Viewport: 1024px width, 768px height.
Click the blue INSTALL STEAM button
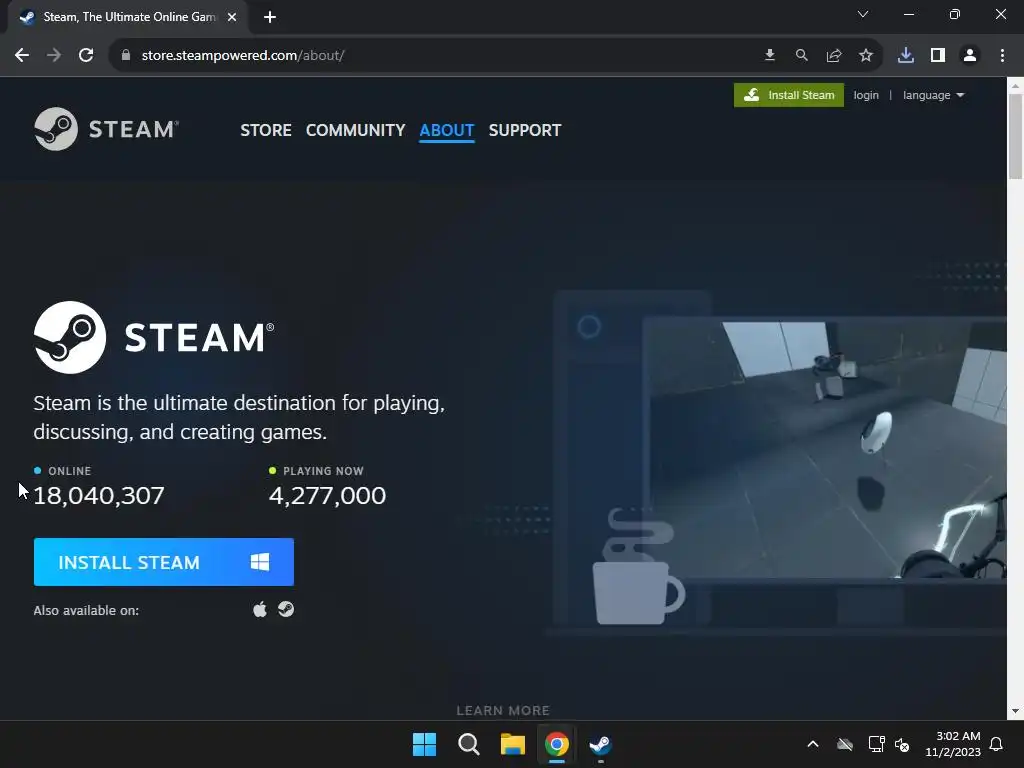pyautogui.click(x=164, y=562)
